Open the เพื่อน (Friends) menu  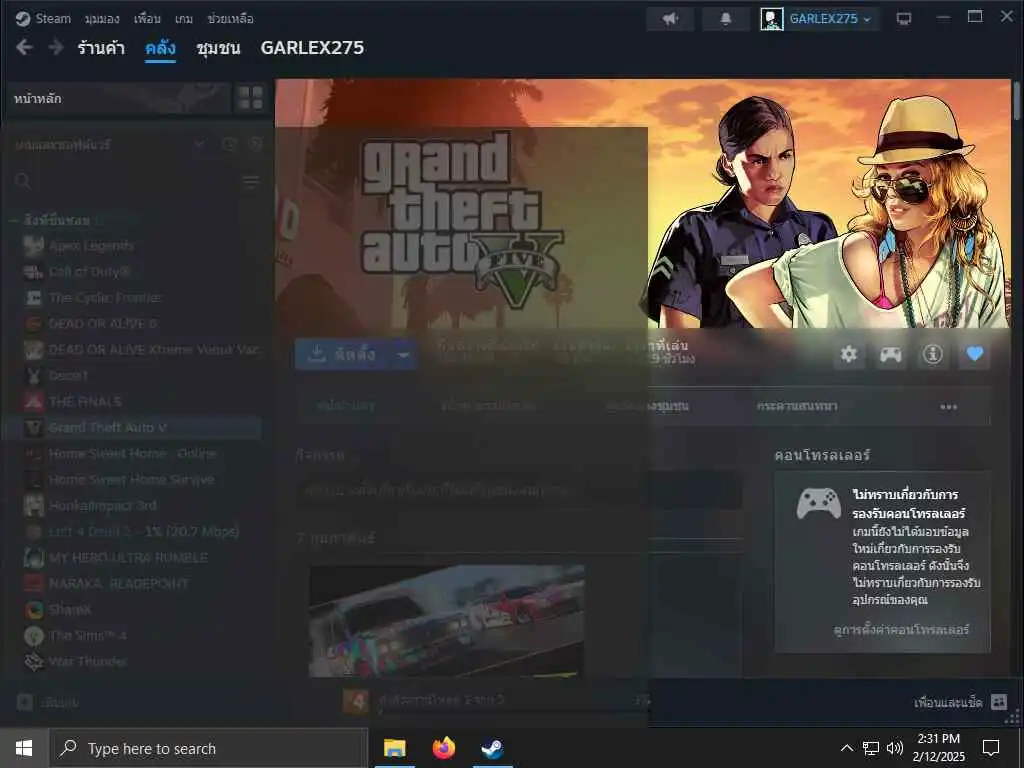[147, 19]
